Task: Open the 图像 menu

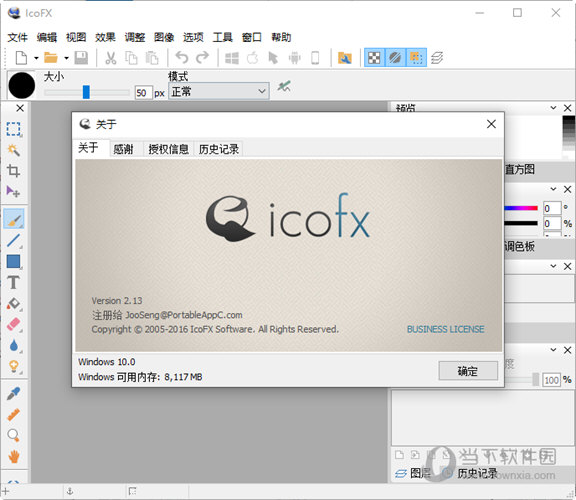Action: click(x=164, y=37)
